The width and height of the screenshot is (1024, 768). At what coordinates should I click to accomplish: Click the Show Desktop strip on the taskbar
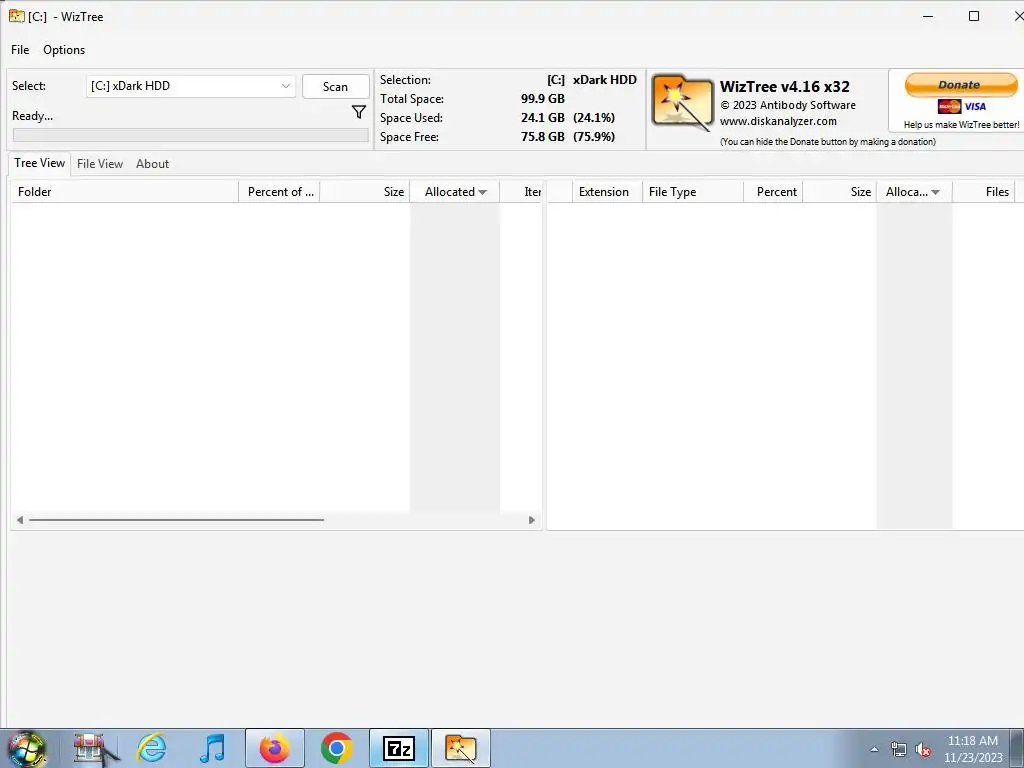point(1017,749)
